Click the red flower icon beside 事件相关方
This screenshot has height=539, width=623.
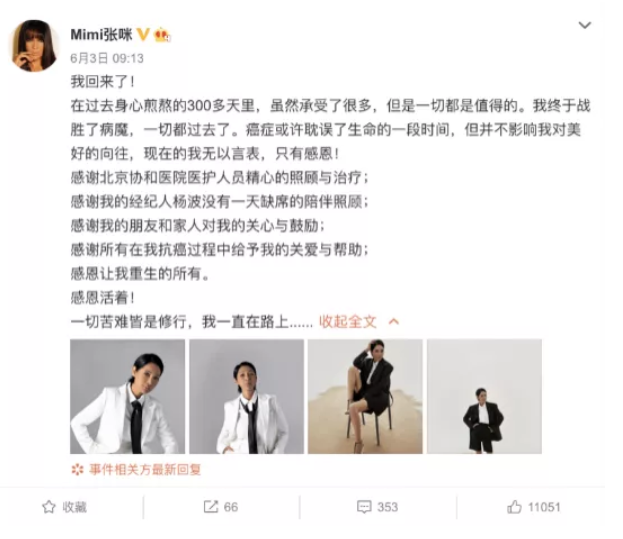77,470
